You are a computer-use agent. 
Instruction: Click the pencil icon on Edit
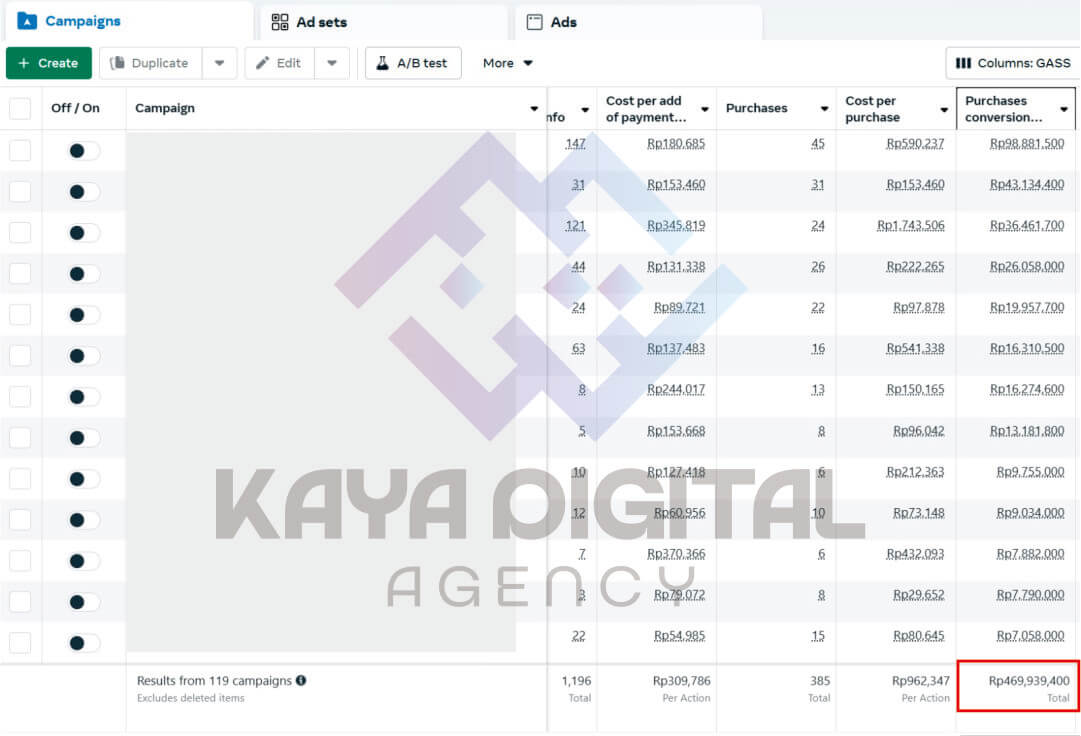[263, 63]
